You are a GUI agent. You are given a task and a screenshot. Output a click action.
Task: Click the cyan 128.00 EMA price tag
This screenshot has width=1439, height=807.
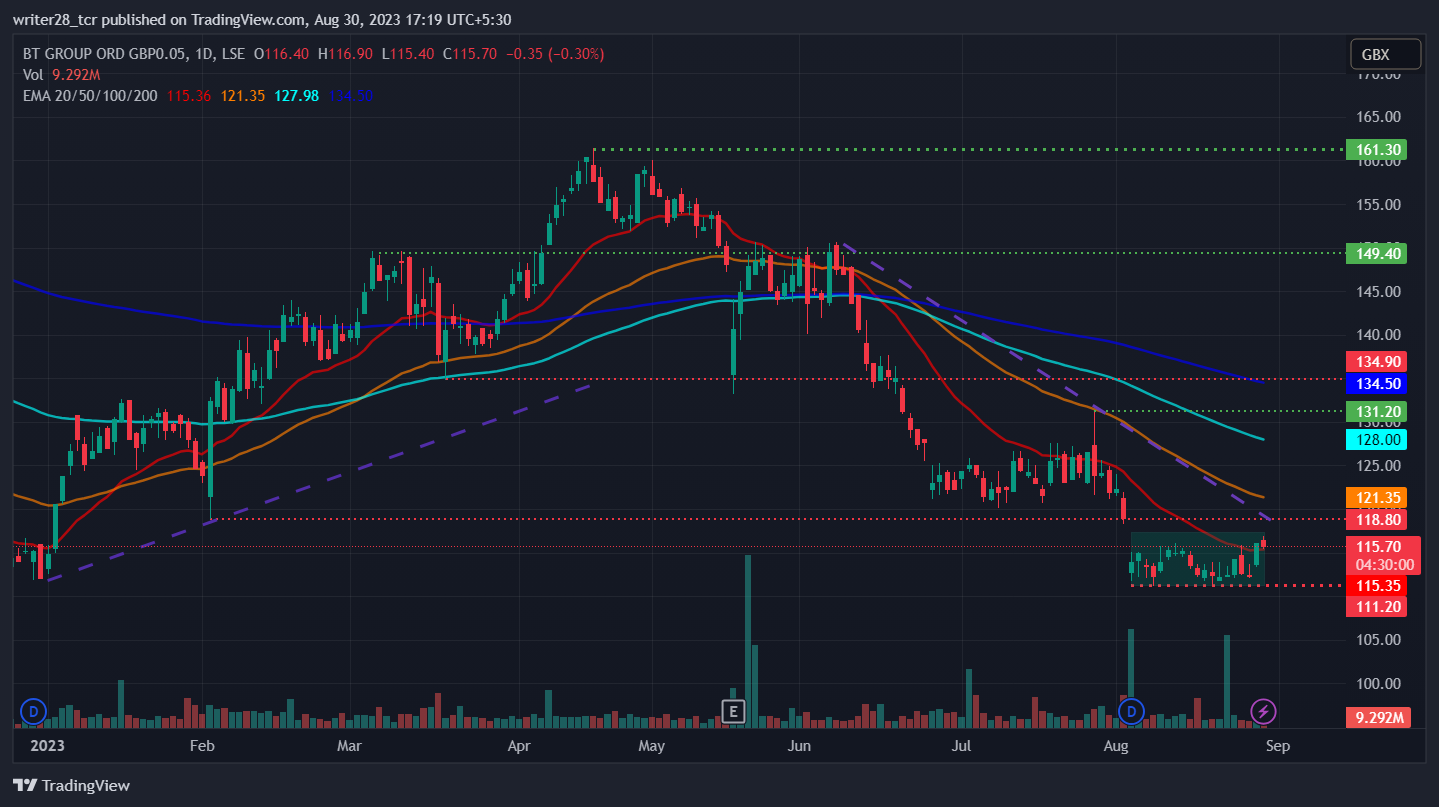[1377, 439]
